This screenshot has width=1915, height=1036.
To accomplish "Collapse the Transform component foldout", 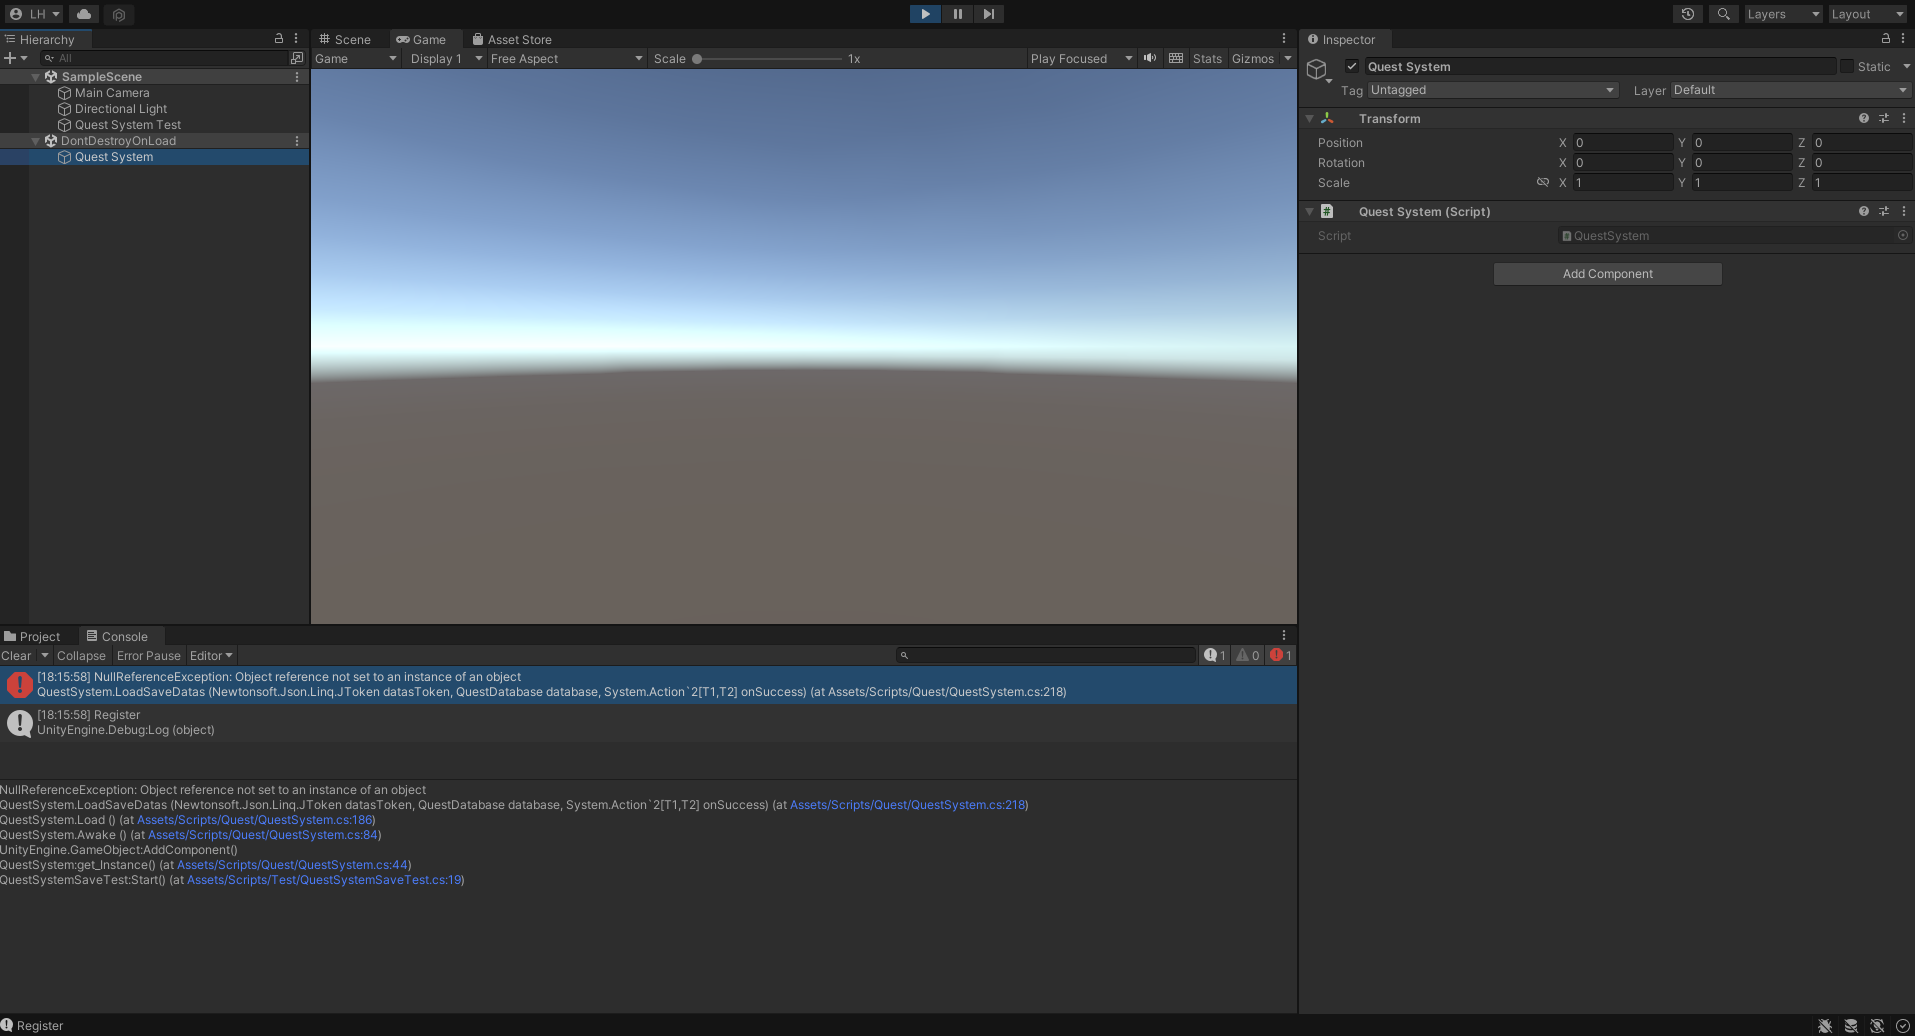I will [x=1309, y=119].
